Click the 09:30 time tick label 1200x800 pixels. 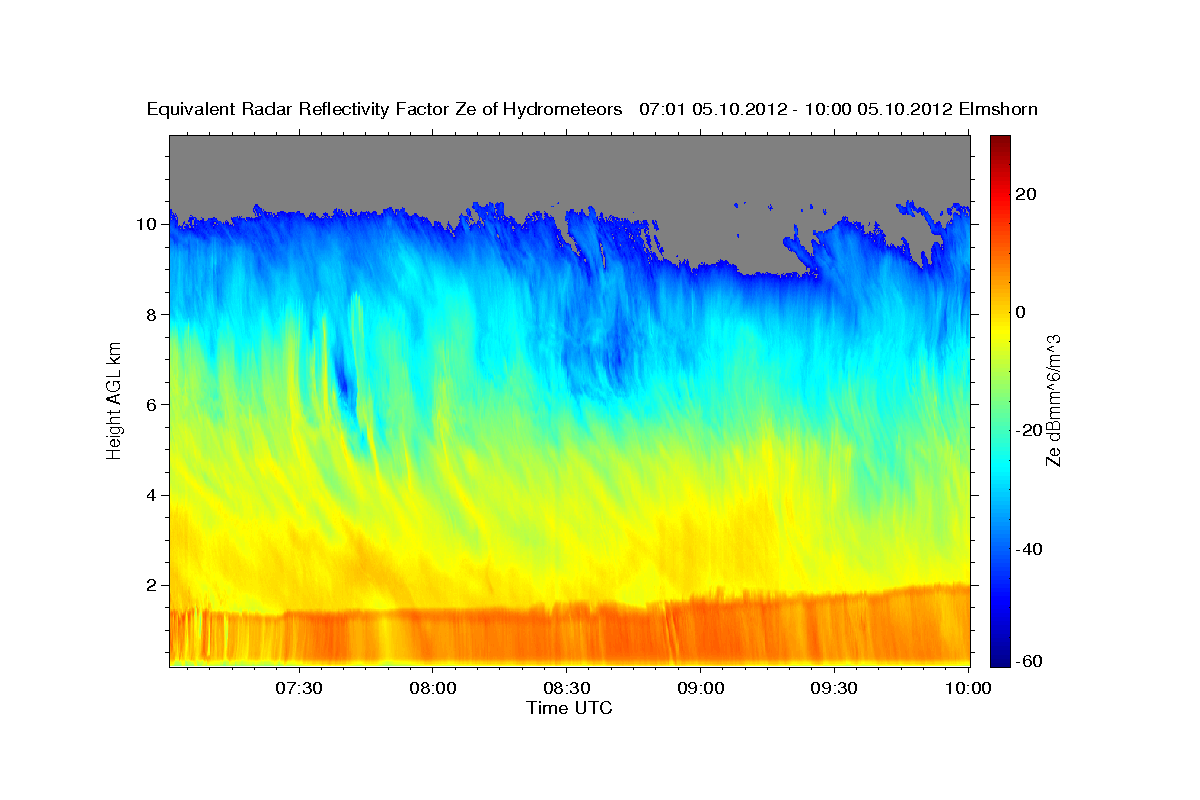[x=834, y=688]
